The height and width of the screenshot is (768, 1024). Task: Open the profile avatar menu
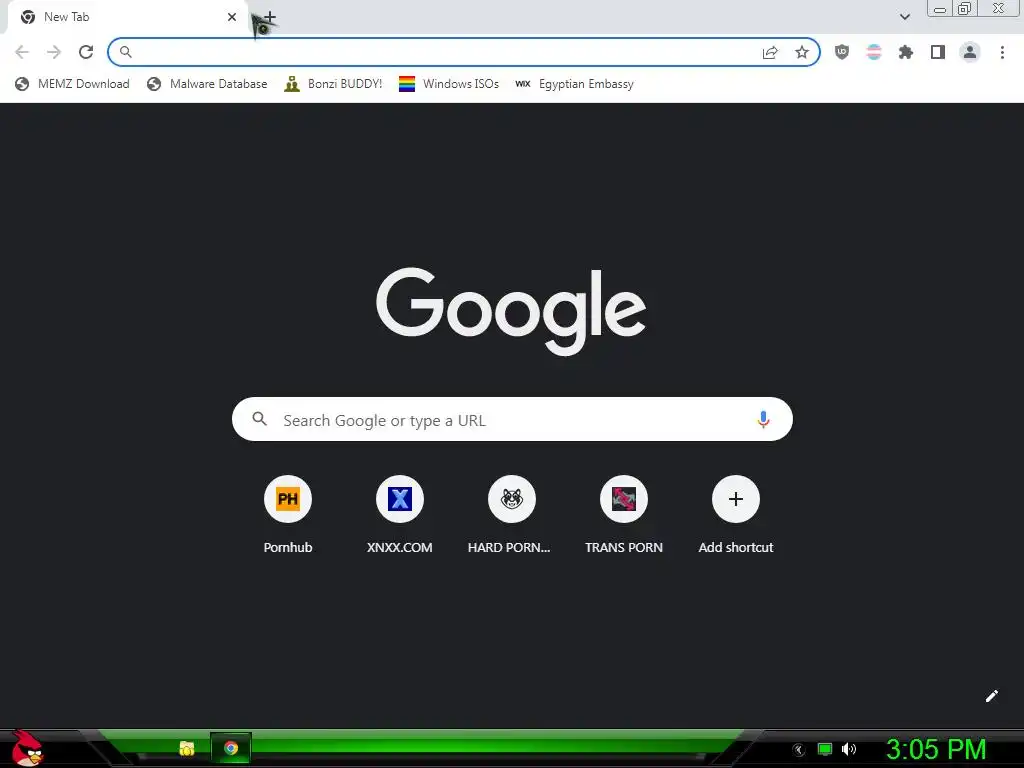(x=970, y=52)
